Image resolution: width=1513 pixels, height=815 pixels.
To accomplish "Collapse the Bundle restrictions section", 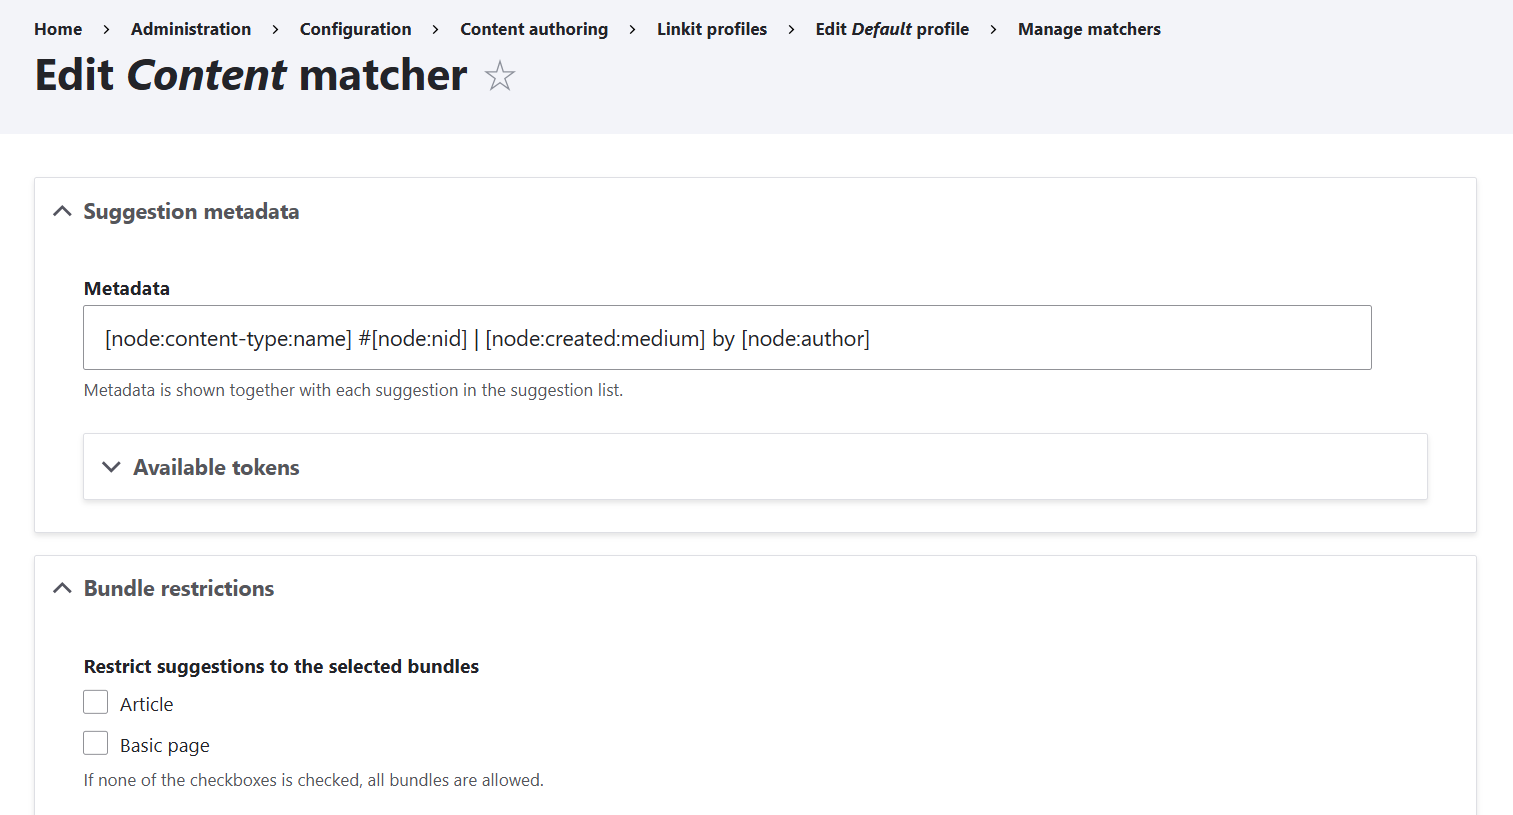I will pos(179,588).
